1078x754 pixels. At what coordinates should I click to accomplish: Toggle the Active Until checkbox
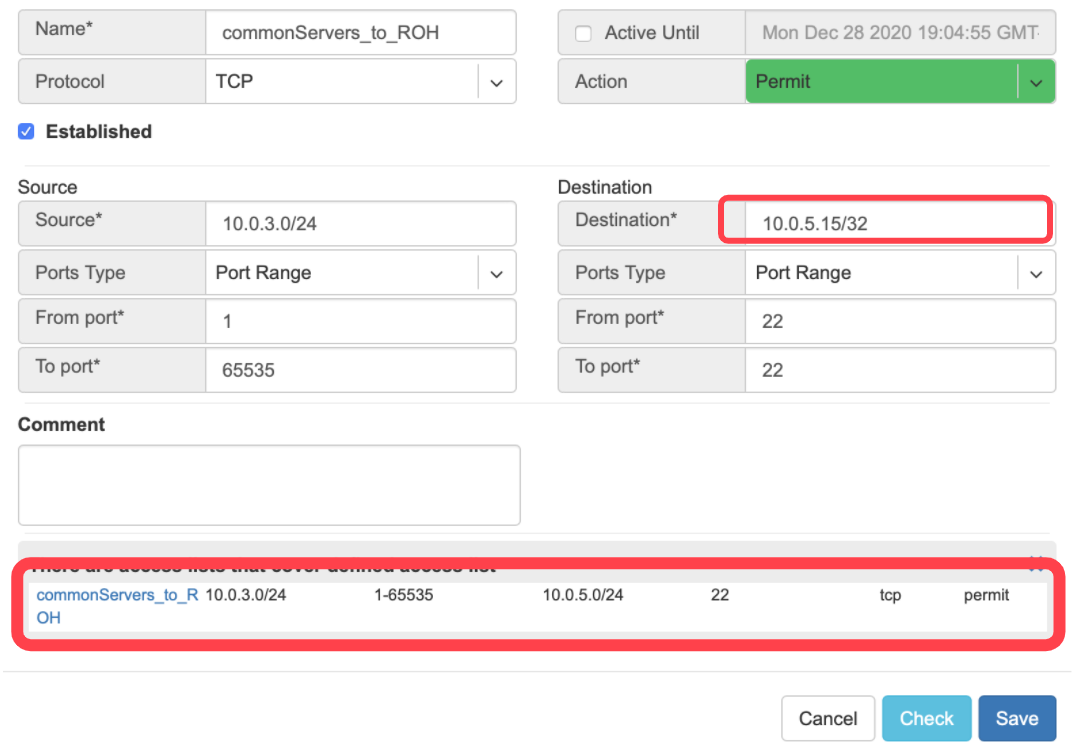[583, 34]
